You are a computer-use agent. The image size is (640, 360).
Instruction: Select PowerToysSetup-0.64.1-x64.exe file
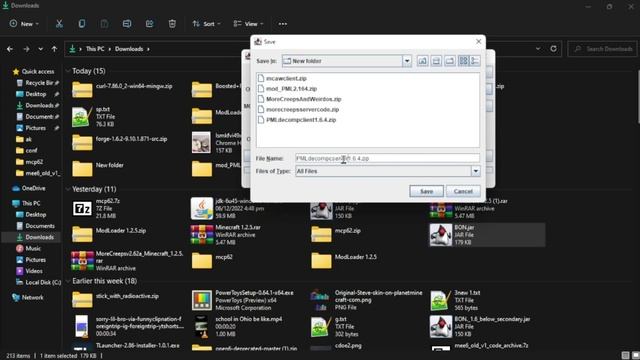tap(242, 300)
